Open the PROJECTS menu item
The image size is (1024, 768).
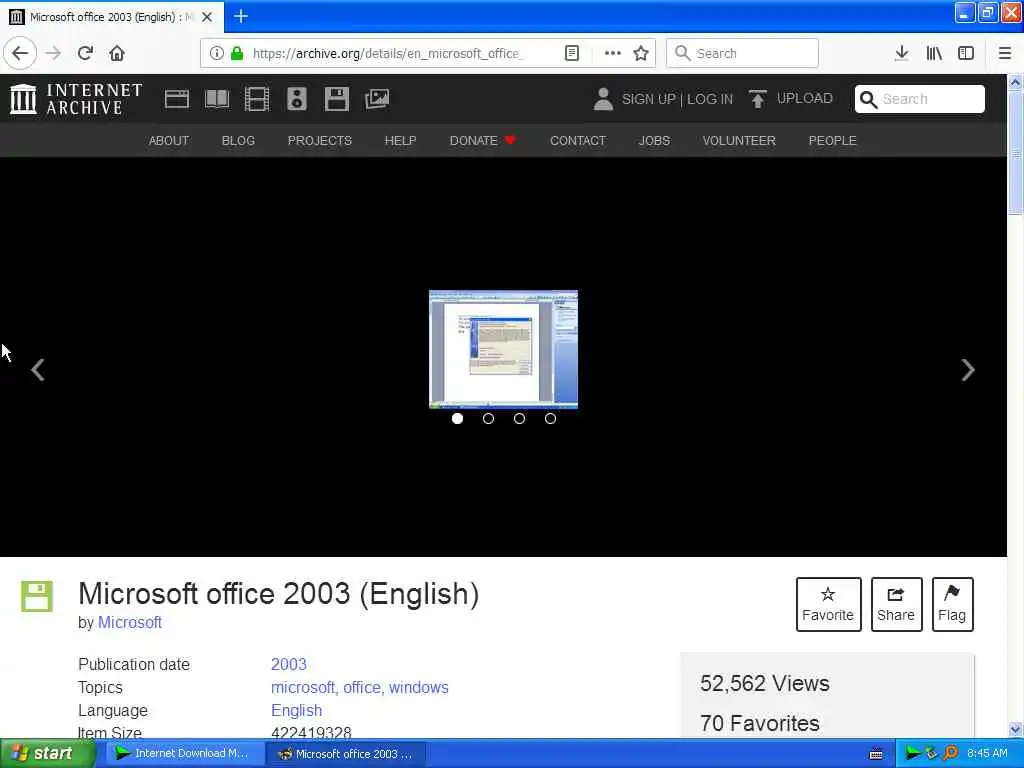(319, 140)
